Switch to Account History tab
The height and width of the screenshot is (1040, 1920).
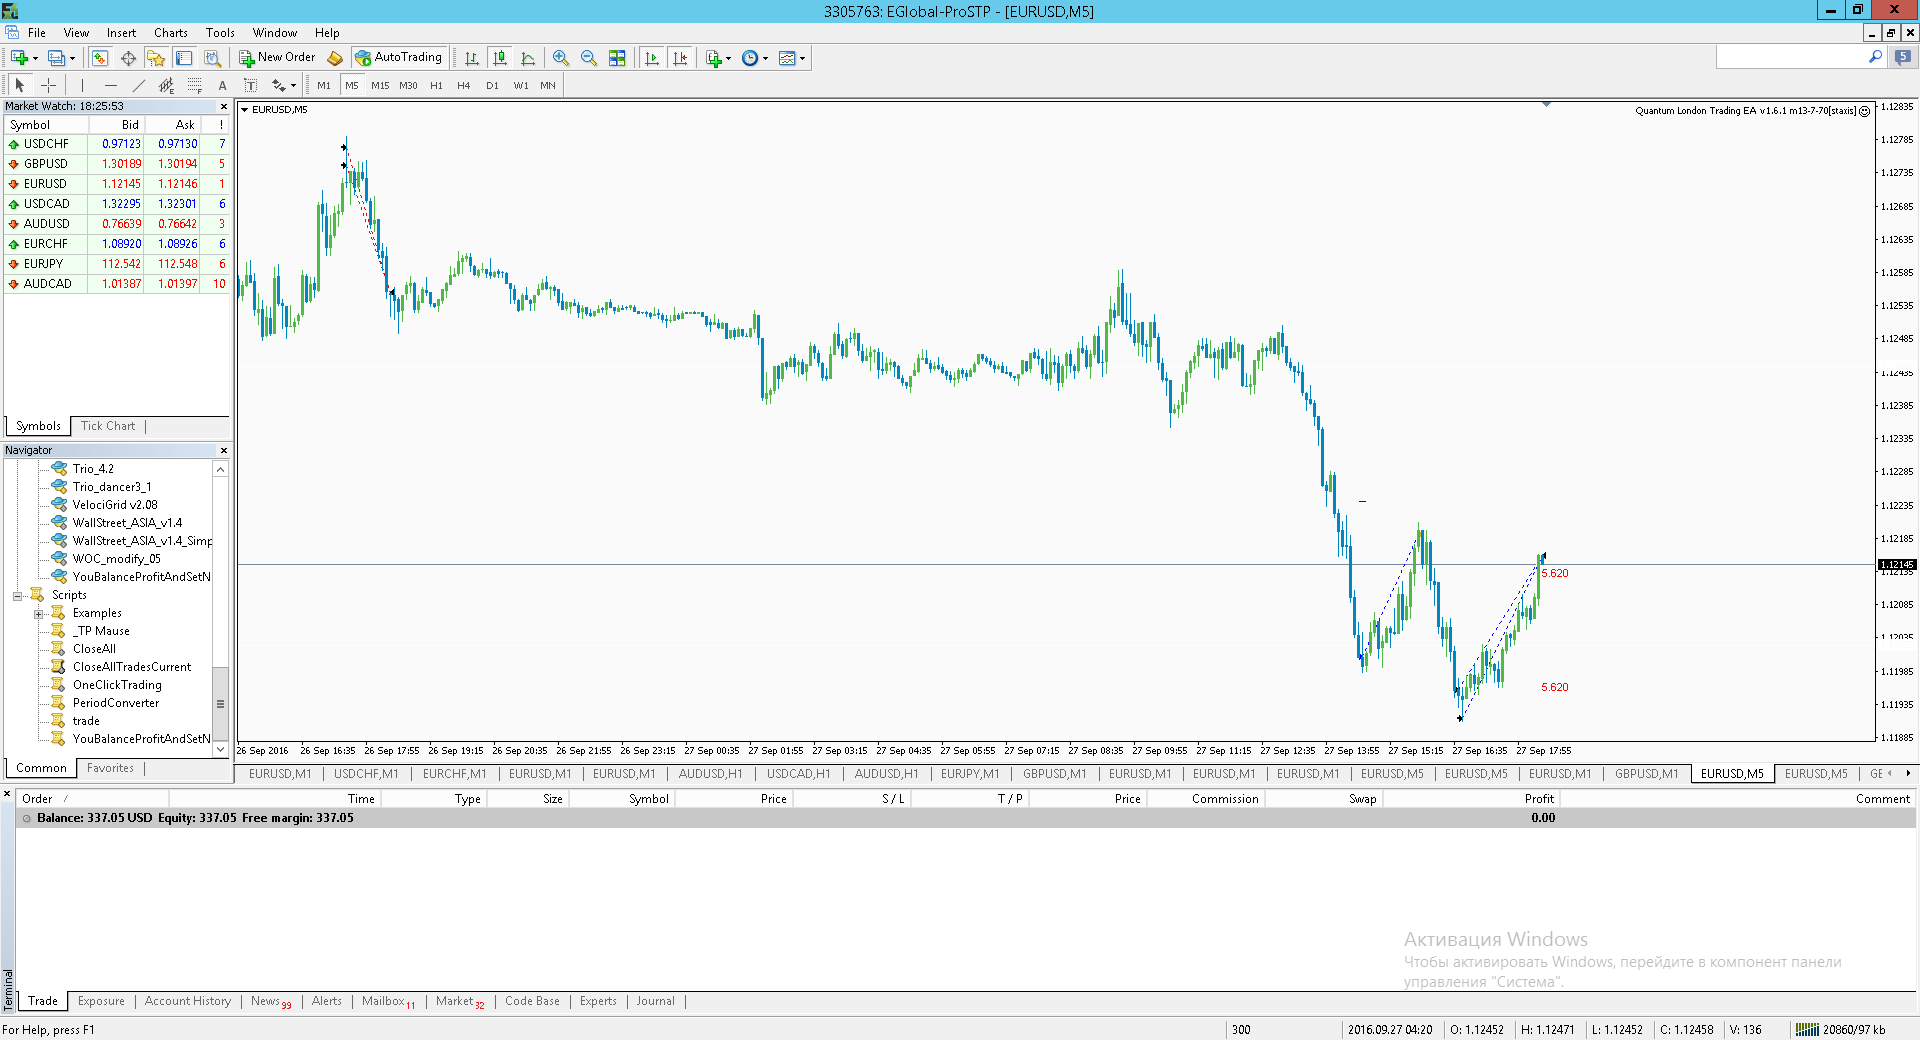[188, 1001]
